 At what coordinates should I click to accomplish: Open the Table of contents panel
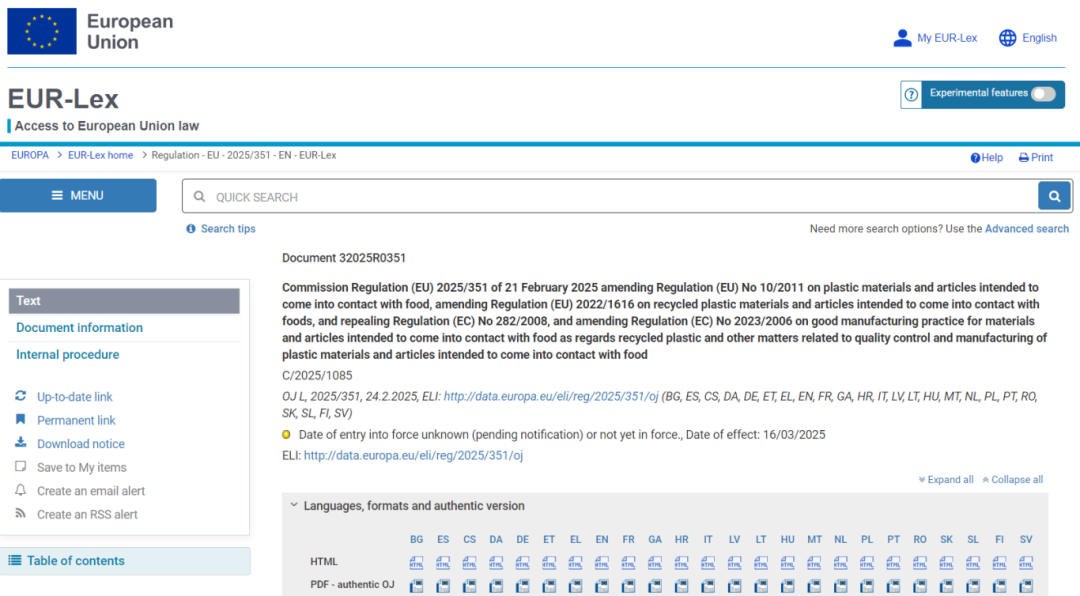tap(125, 561)
